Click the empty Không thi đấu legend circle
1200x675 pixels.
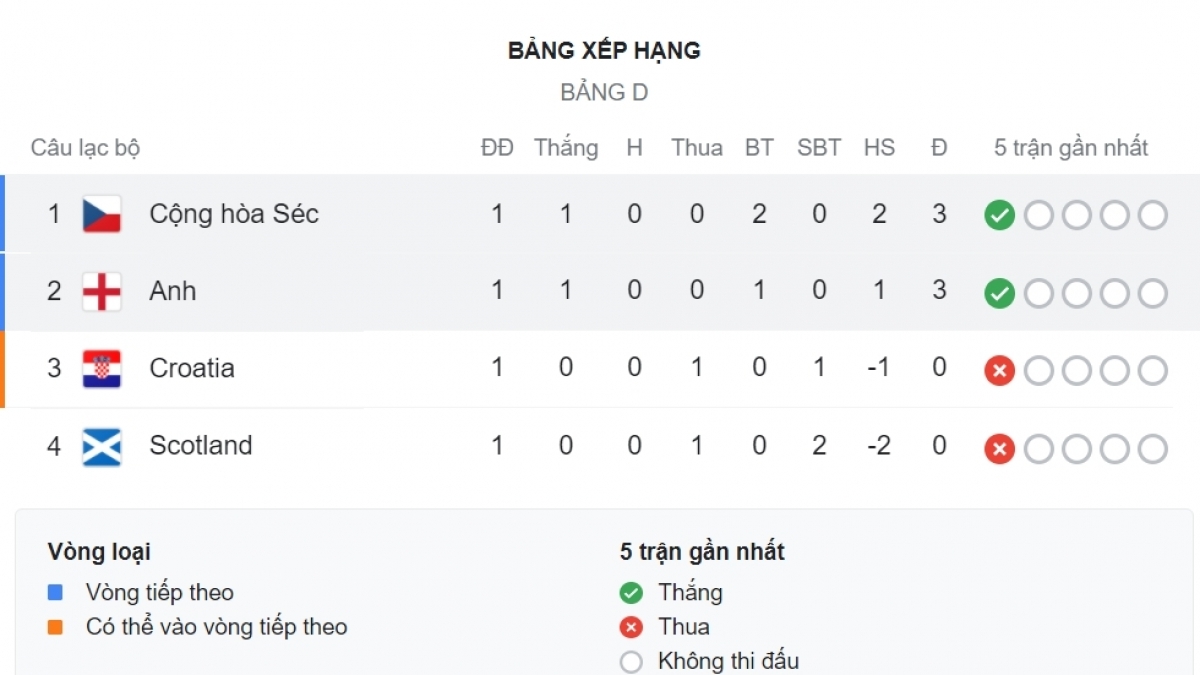pos(631,662)
